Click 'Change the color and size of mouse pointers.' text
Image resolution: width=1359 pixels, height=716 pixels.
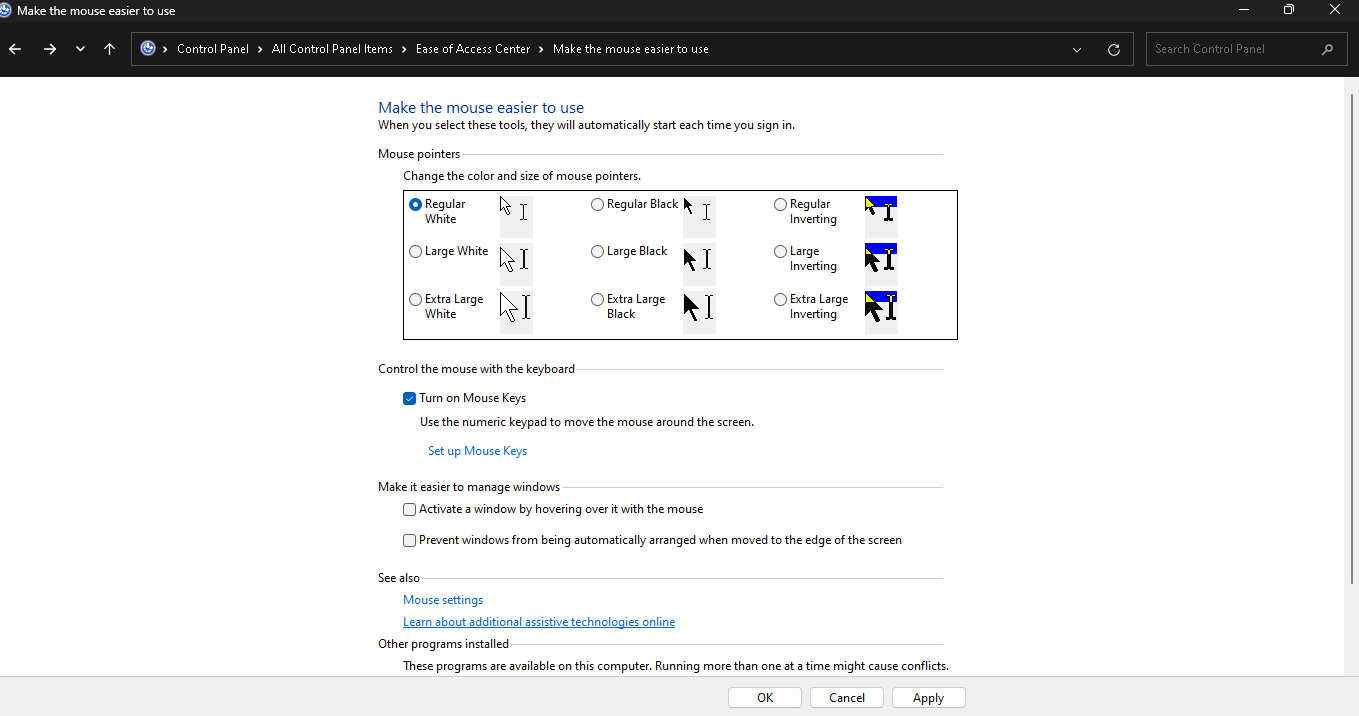522,176
